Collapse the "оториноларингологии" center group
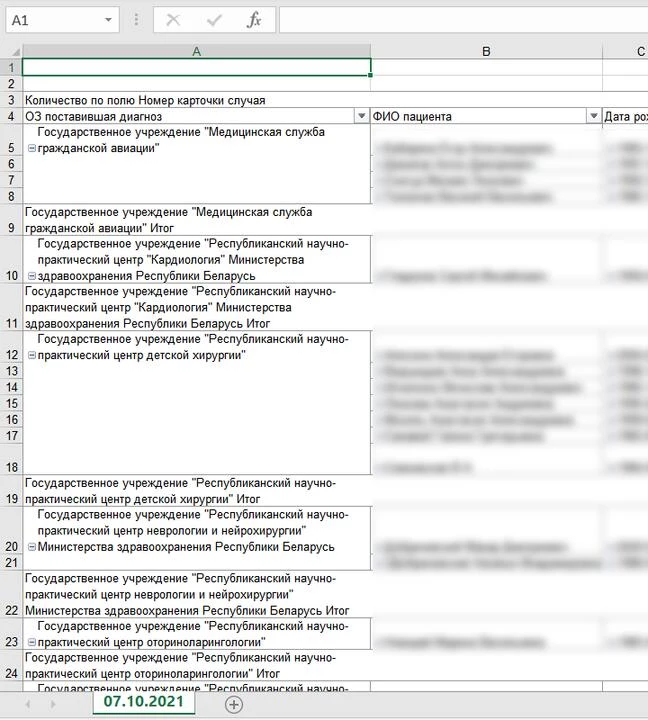The image size is (648, 720). (x=32, y=642)
